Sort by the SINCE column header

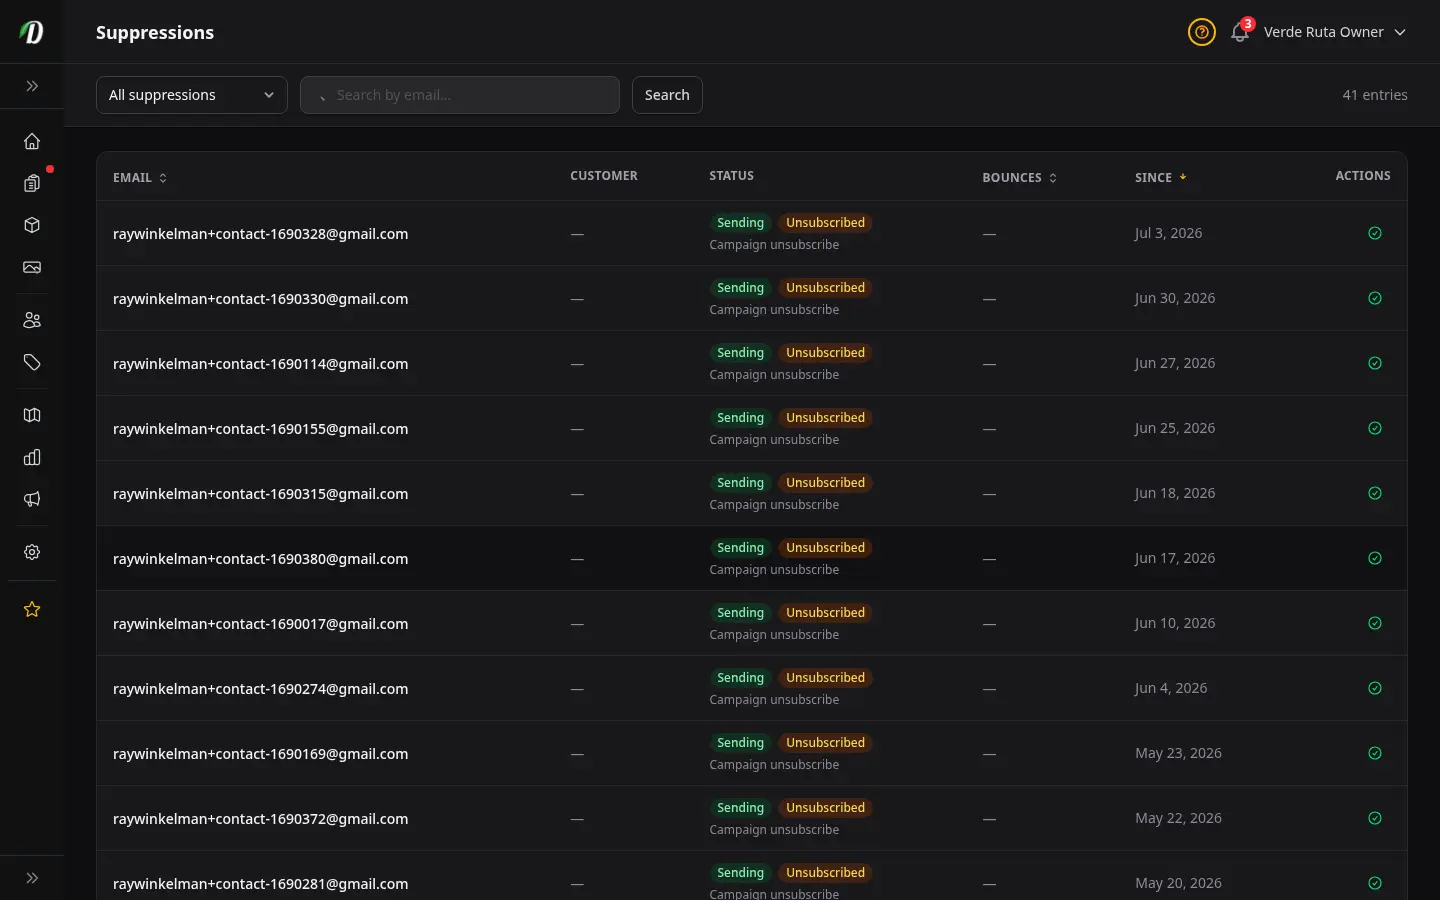1160,177
